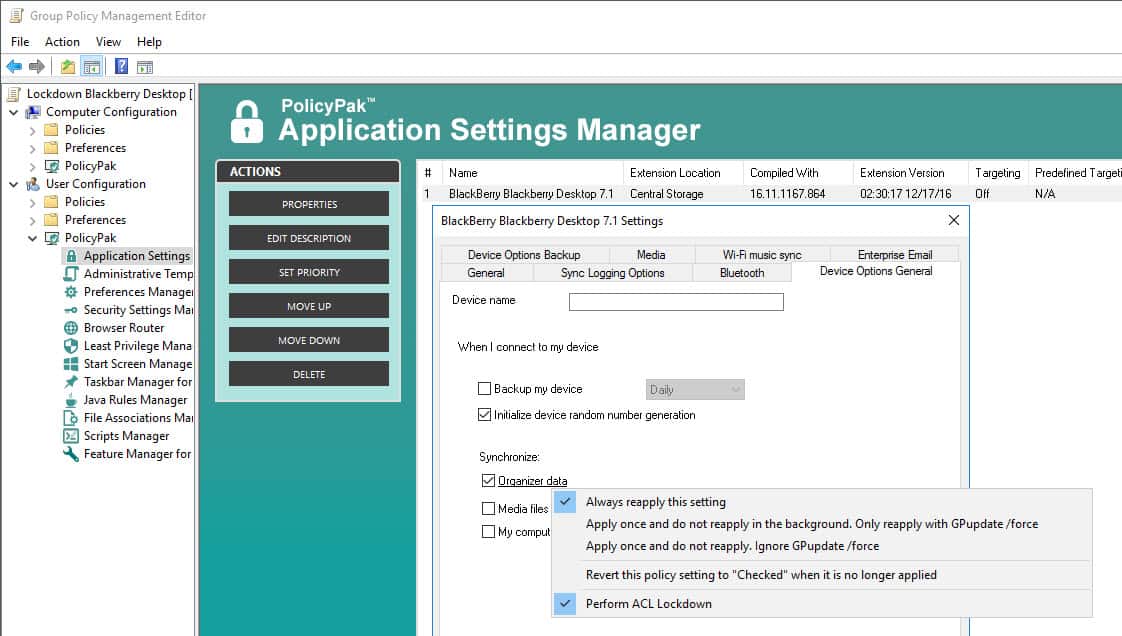
Task: Click the File Associations Manager file icon
Action: pos(71,418)
